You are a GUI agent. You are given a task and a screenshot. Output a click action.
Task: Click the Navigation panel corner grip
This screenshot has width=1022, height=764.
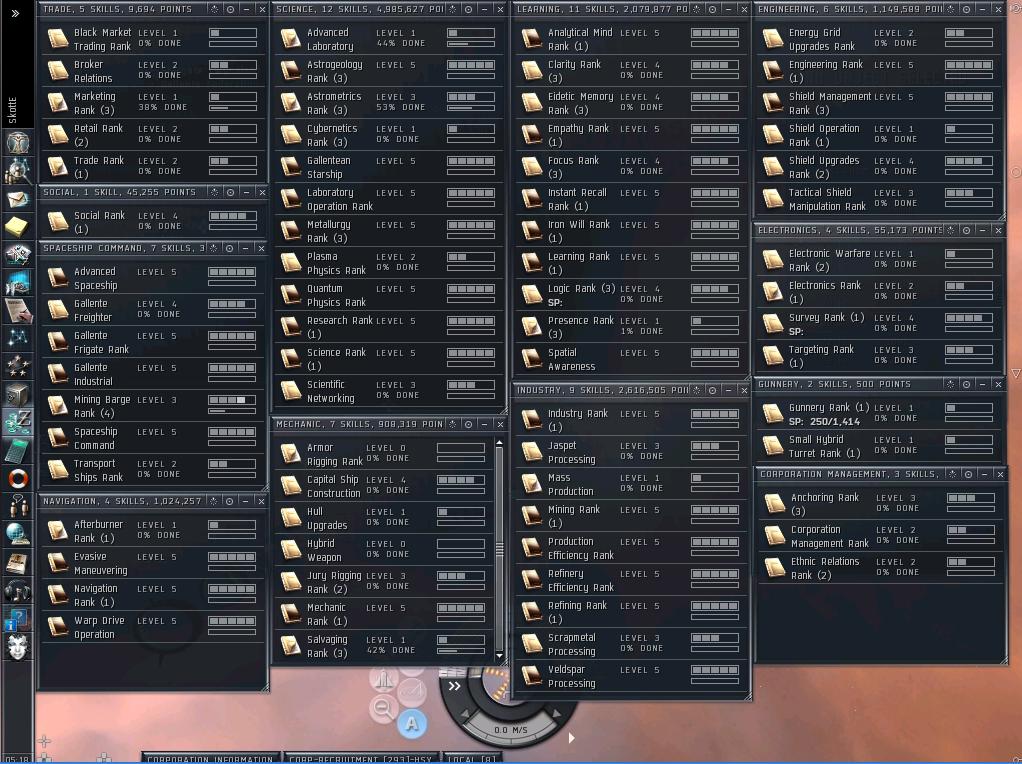click(x=265, y=687)
